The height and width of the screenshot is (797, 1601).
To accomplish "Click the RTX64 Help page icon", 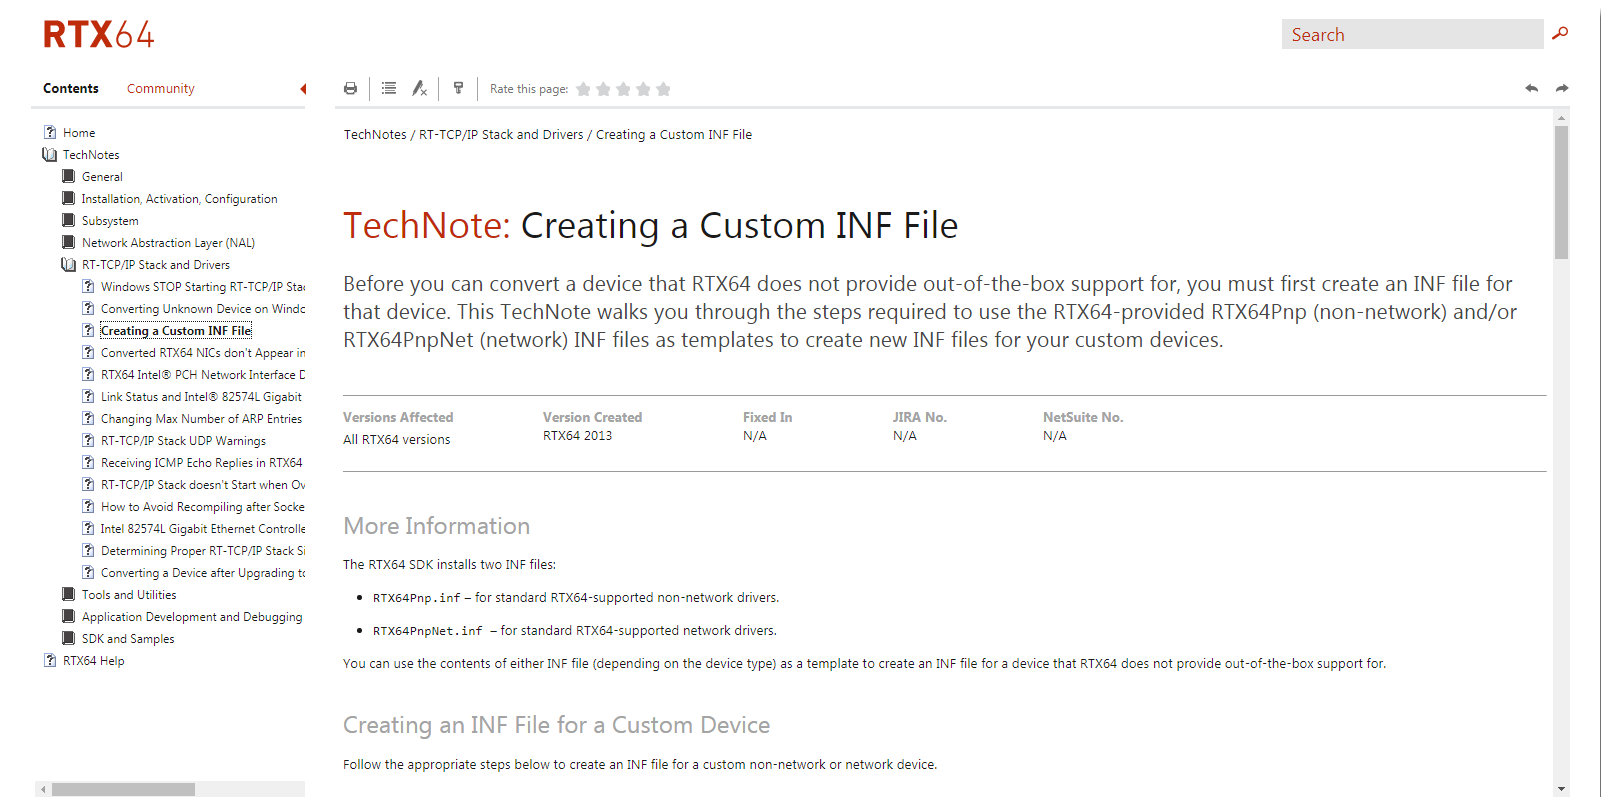I will pyautogui.click(x=50, y=660).
